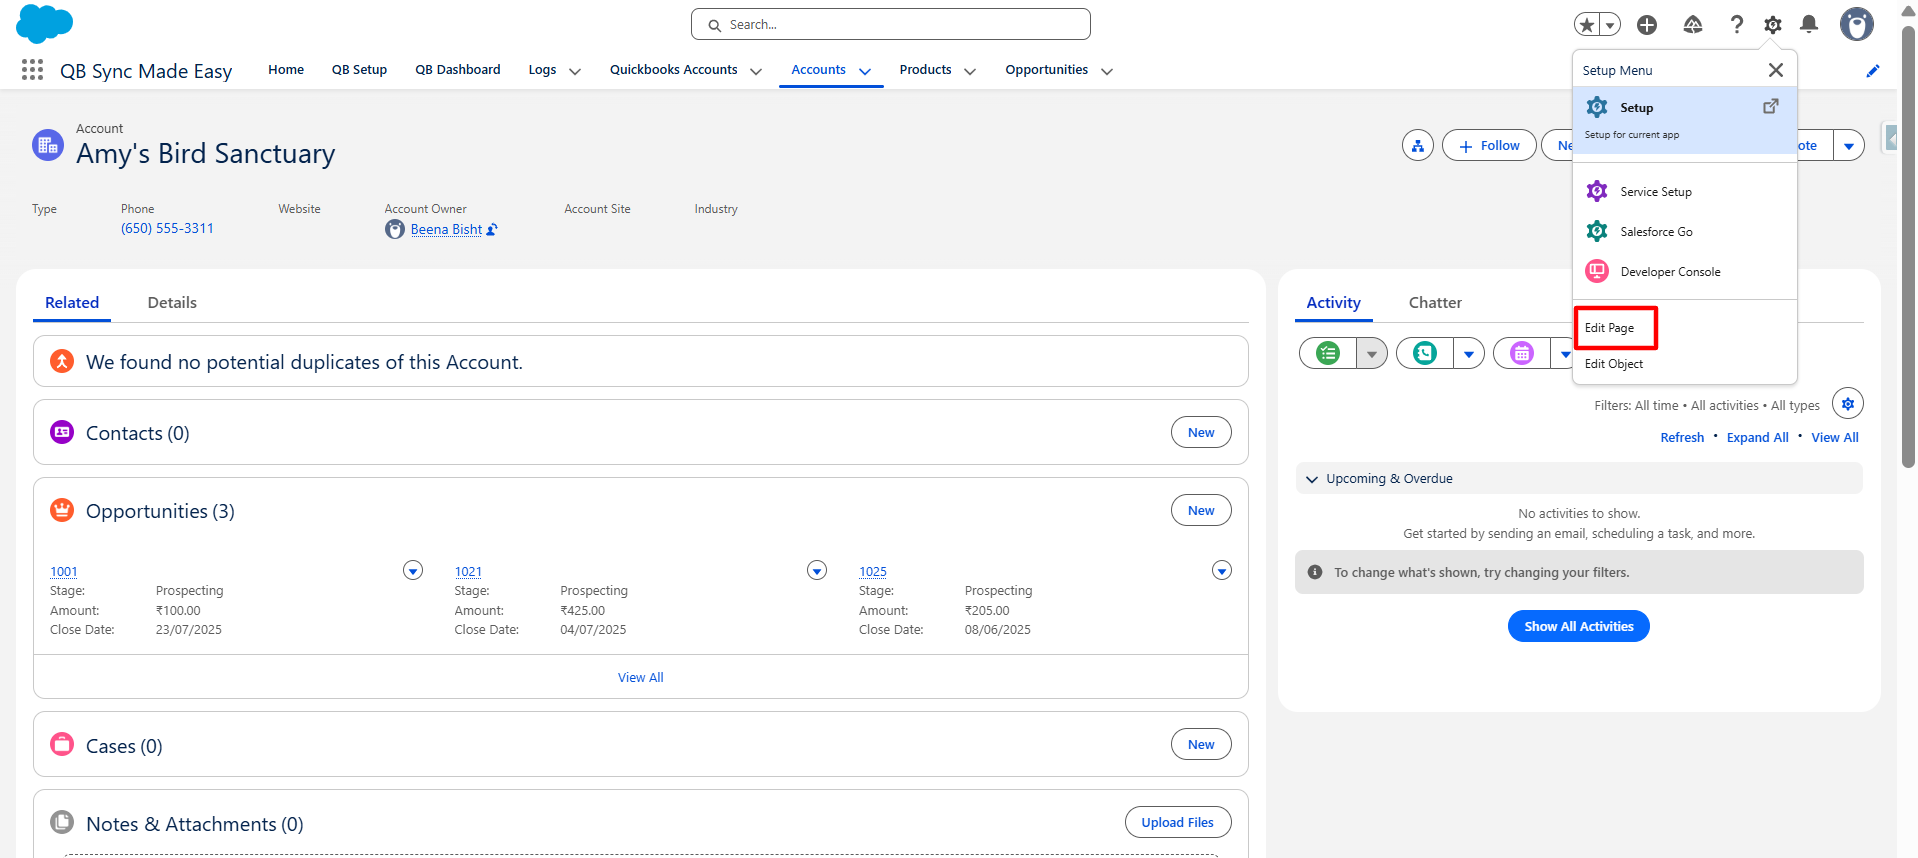Open dropdown for opportunity 1001 actions
The height and width of the screenshot is (858, 1918).
point(412,571)
